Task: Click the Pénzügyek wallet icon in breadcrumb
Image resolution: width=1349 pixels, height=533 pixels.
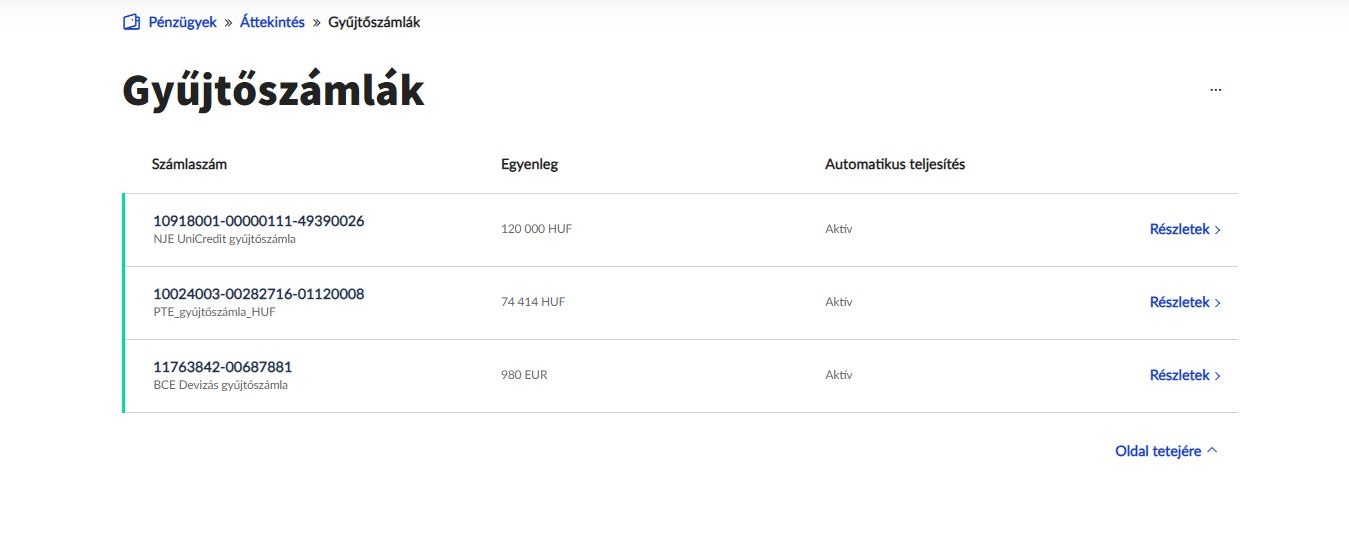Action: click(x=131, y=22)
